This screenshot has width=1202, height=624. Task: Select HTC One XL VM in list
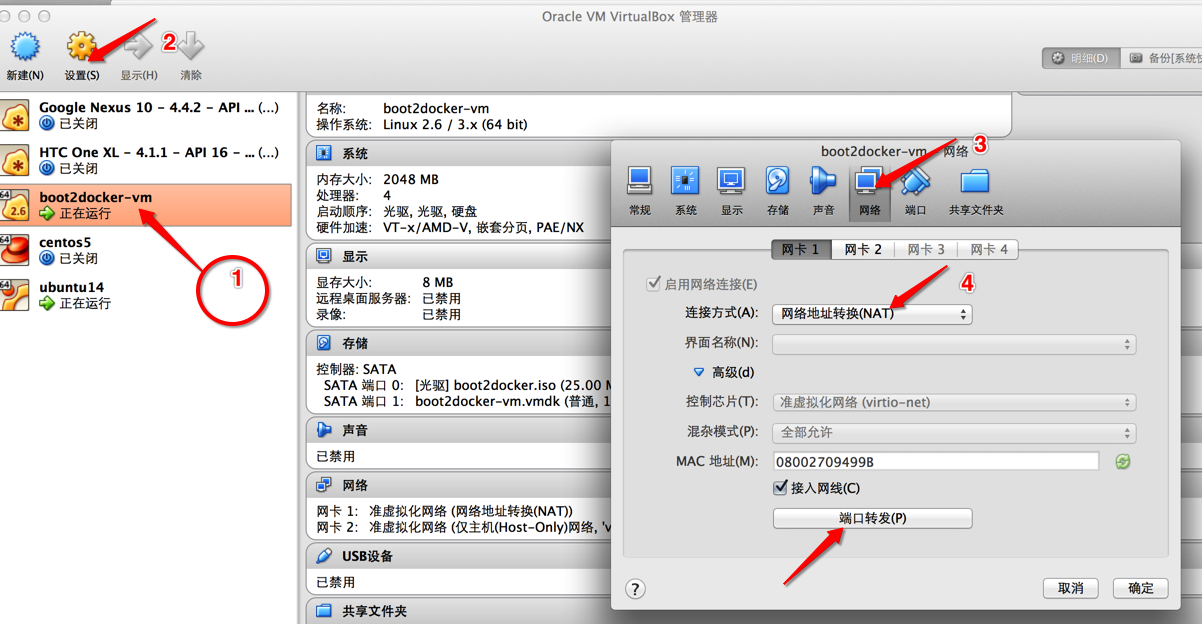(146, 160)
